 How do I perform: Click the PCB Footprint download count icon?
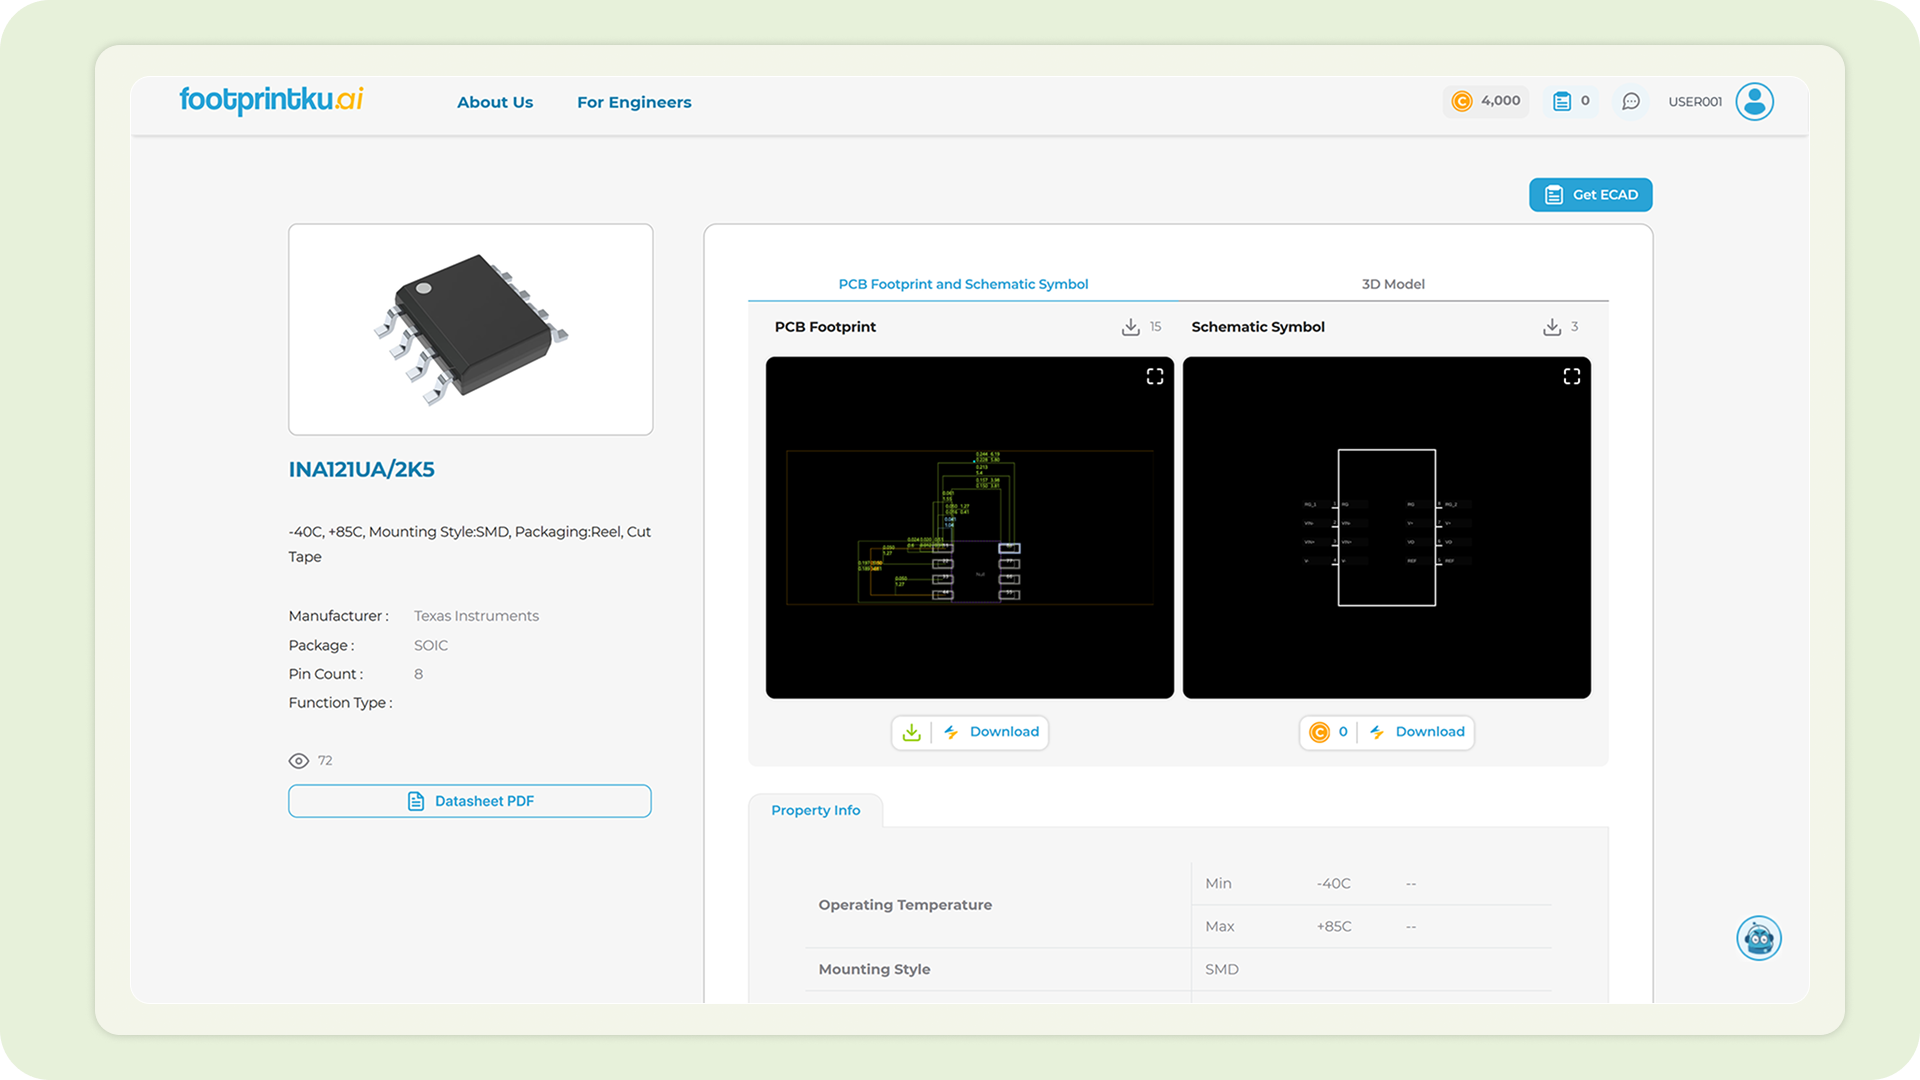pos(1131,327)
